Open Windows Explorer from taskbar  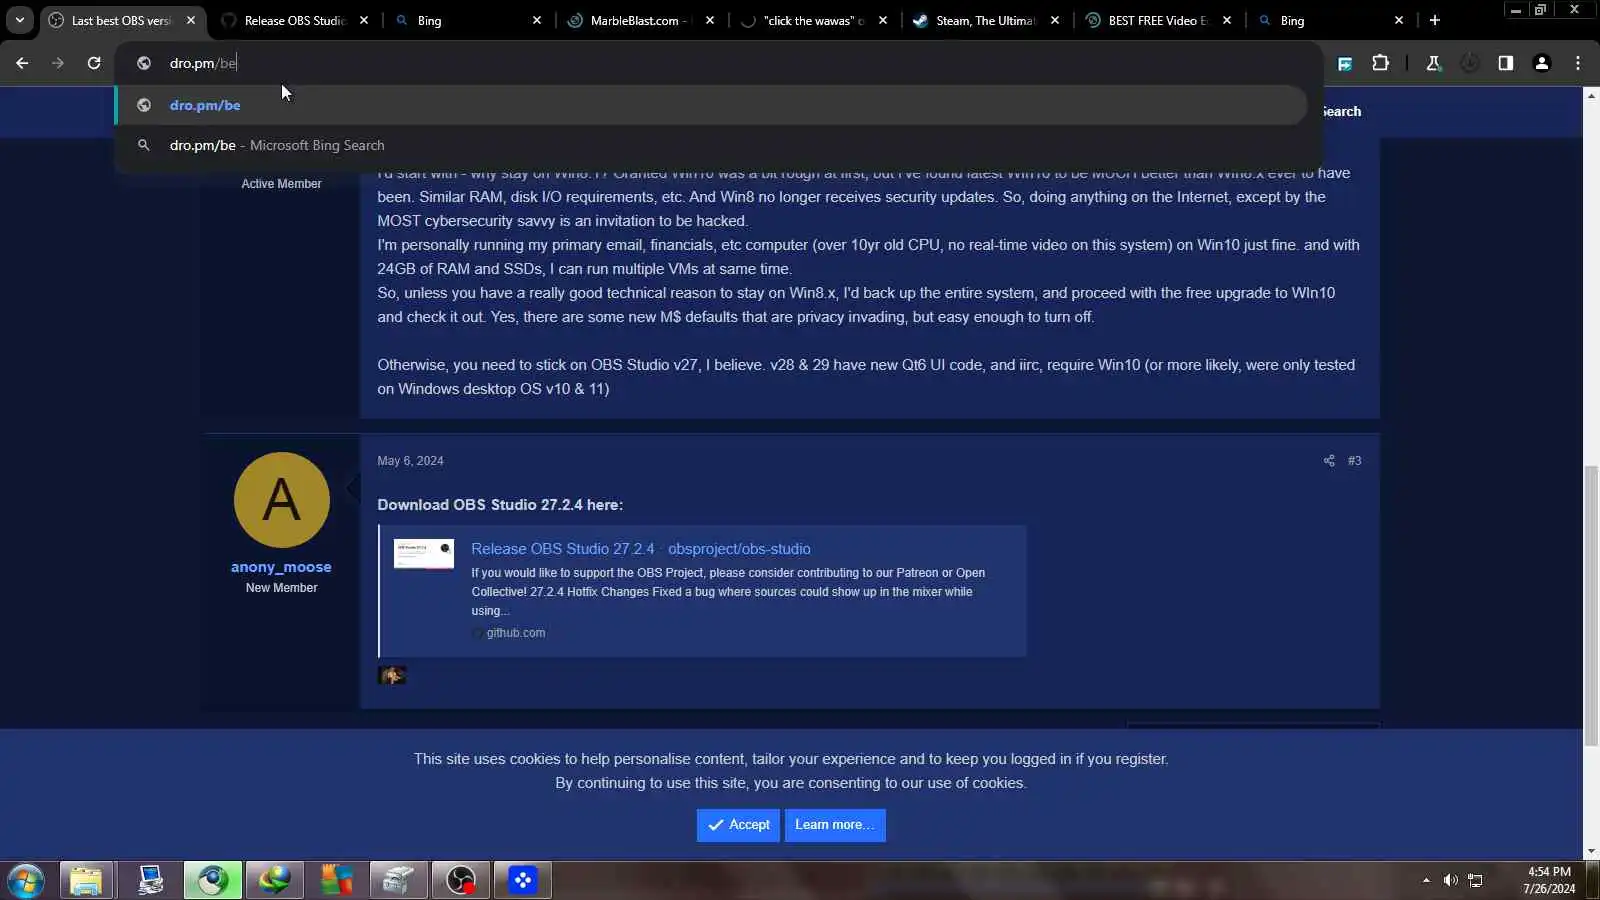click(x=86, y=881)
